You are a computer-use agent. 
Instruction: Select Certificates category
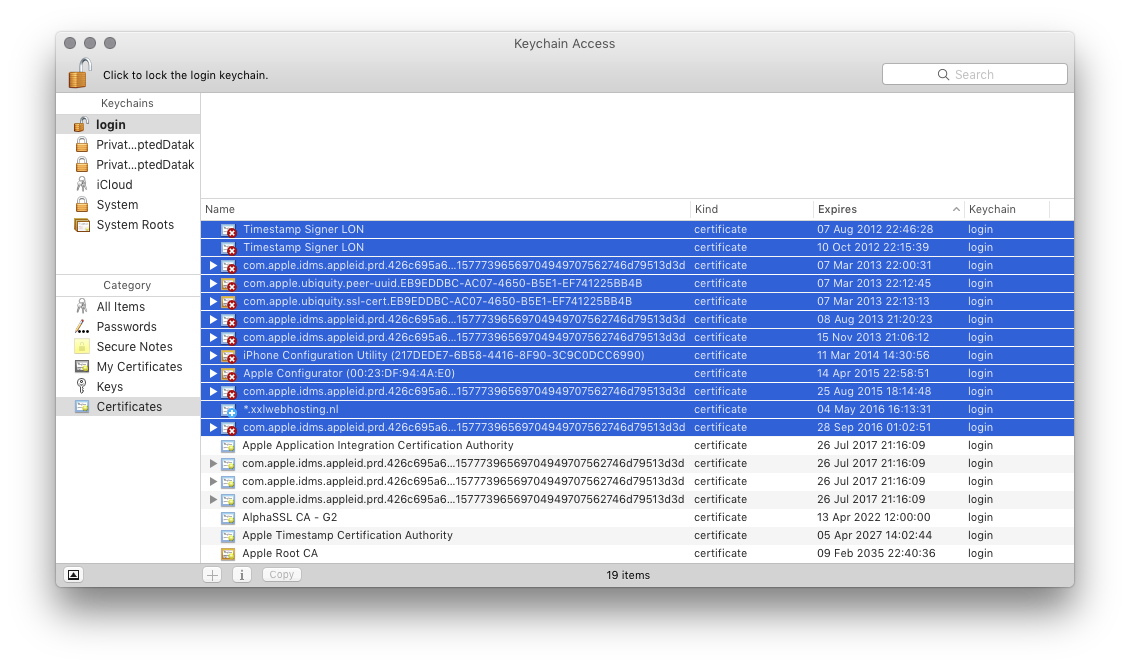pos(128,407)
